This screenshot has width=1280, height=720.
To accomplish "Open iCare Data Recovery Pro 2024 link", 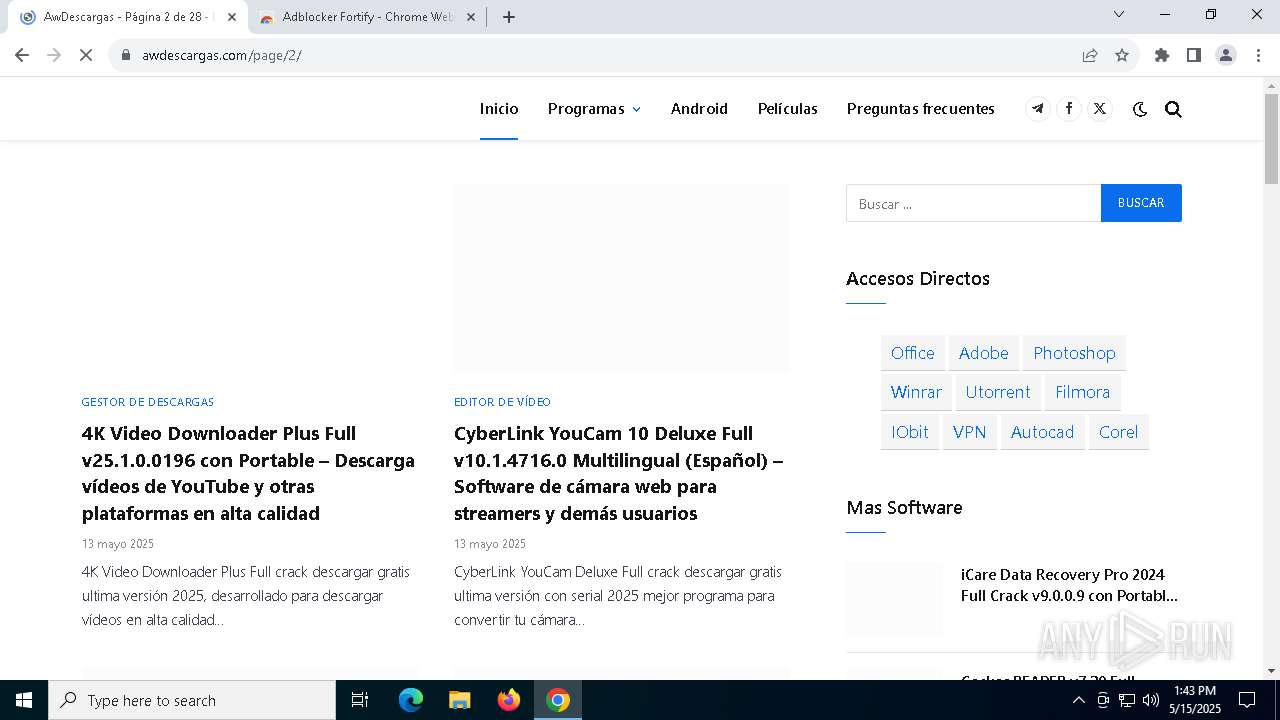I will [1069, 585].
